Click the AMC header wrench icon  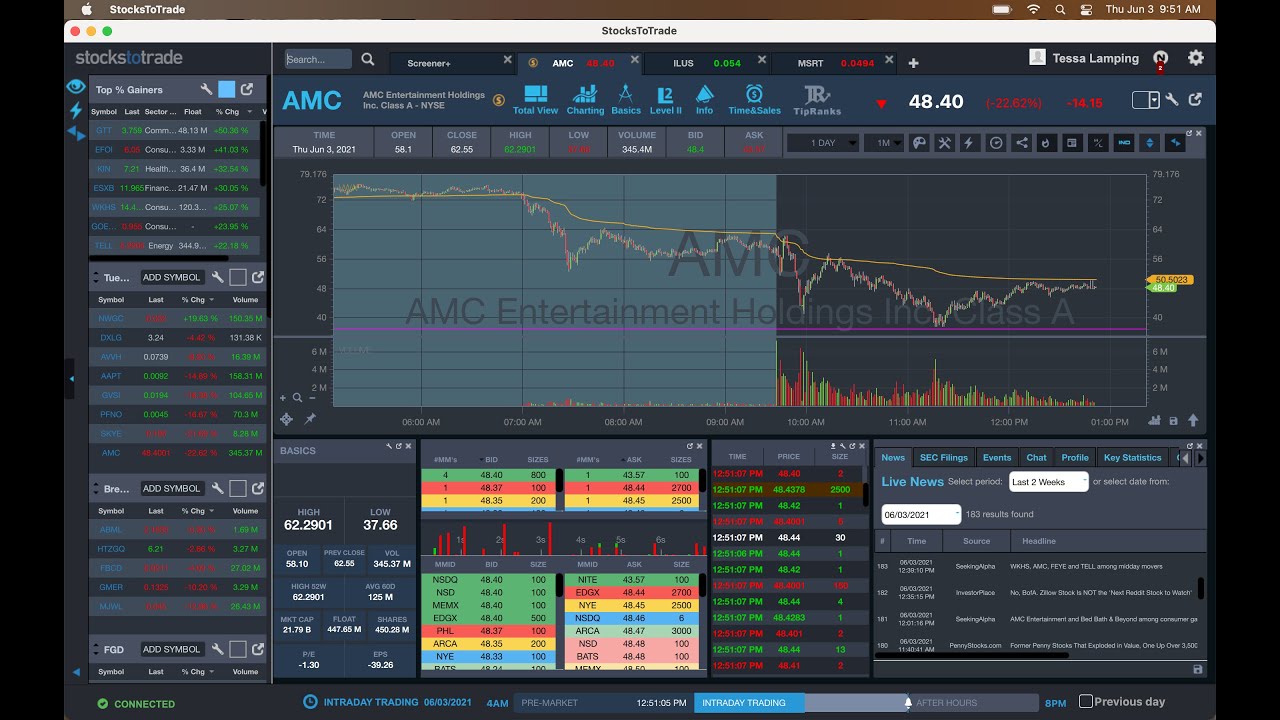1172,100
